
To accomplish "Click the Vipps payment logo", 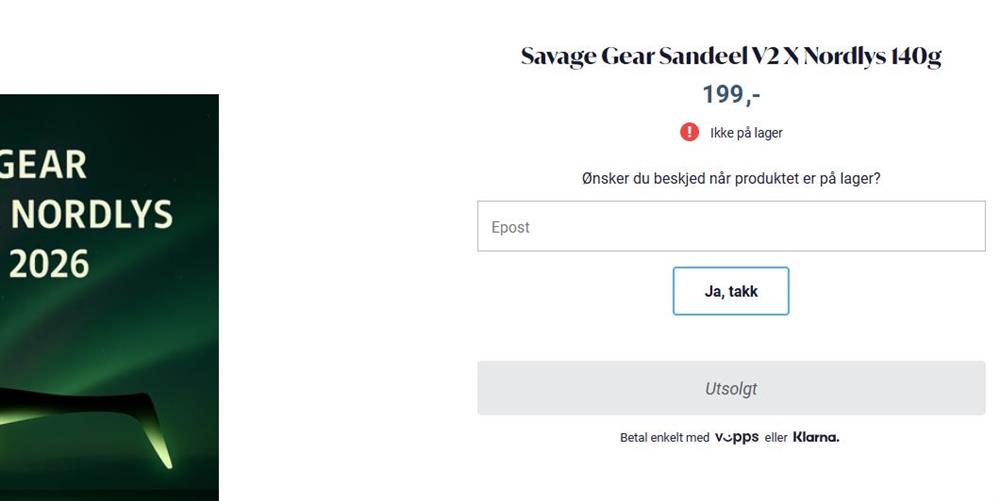I will point(736,437).
